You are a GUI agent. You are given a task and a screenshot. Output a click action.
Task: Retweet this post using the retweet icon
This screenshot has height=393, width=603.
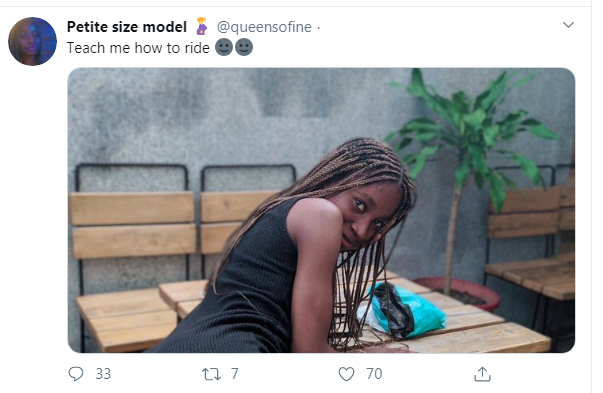211,374
